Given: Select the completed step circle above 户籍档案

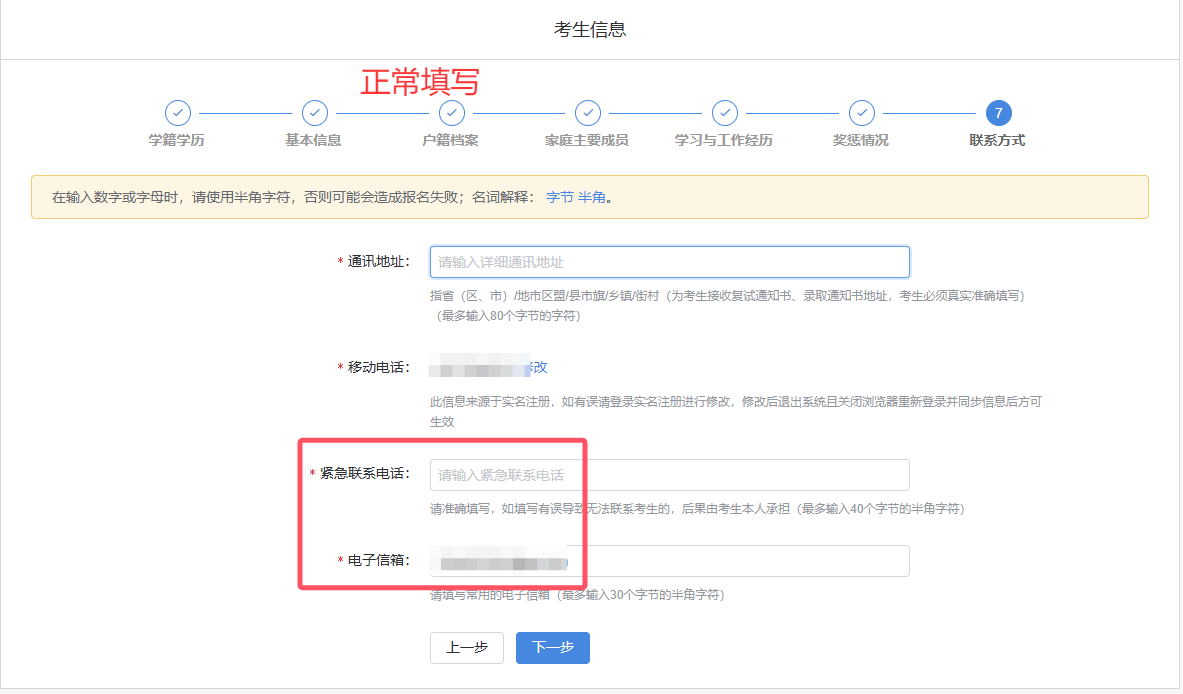Looking at the screenshot, I should [x=451, y=113].
